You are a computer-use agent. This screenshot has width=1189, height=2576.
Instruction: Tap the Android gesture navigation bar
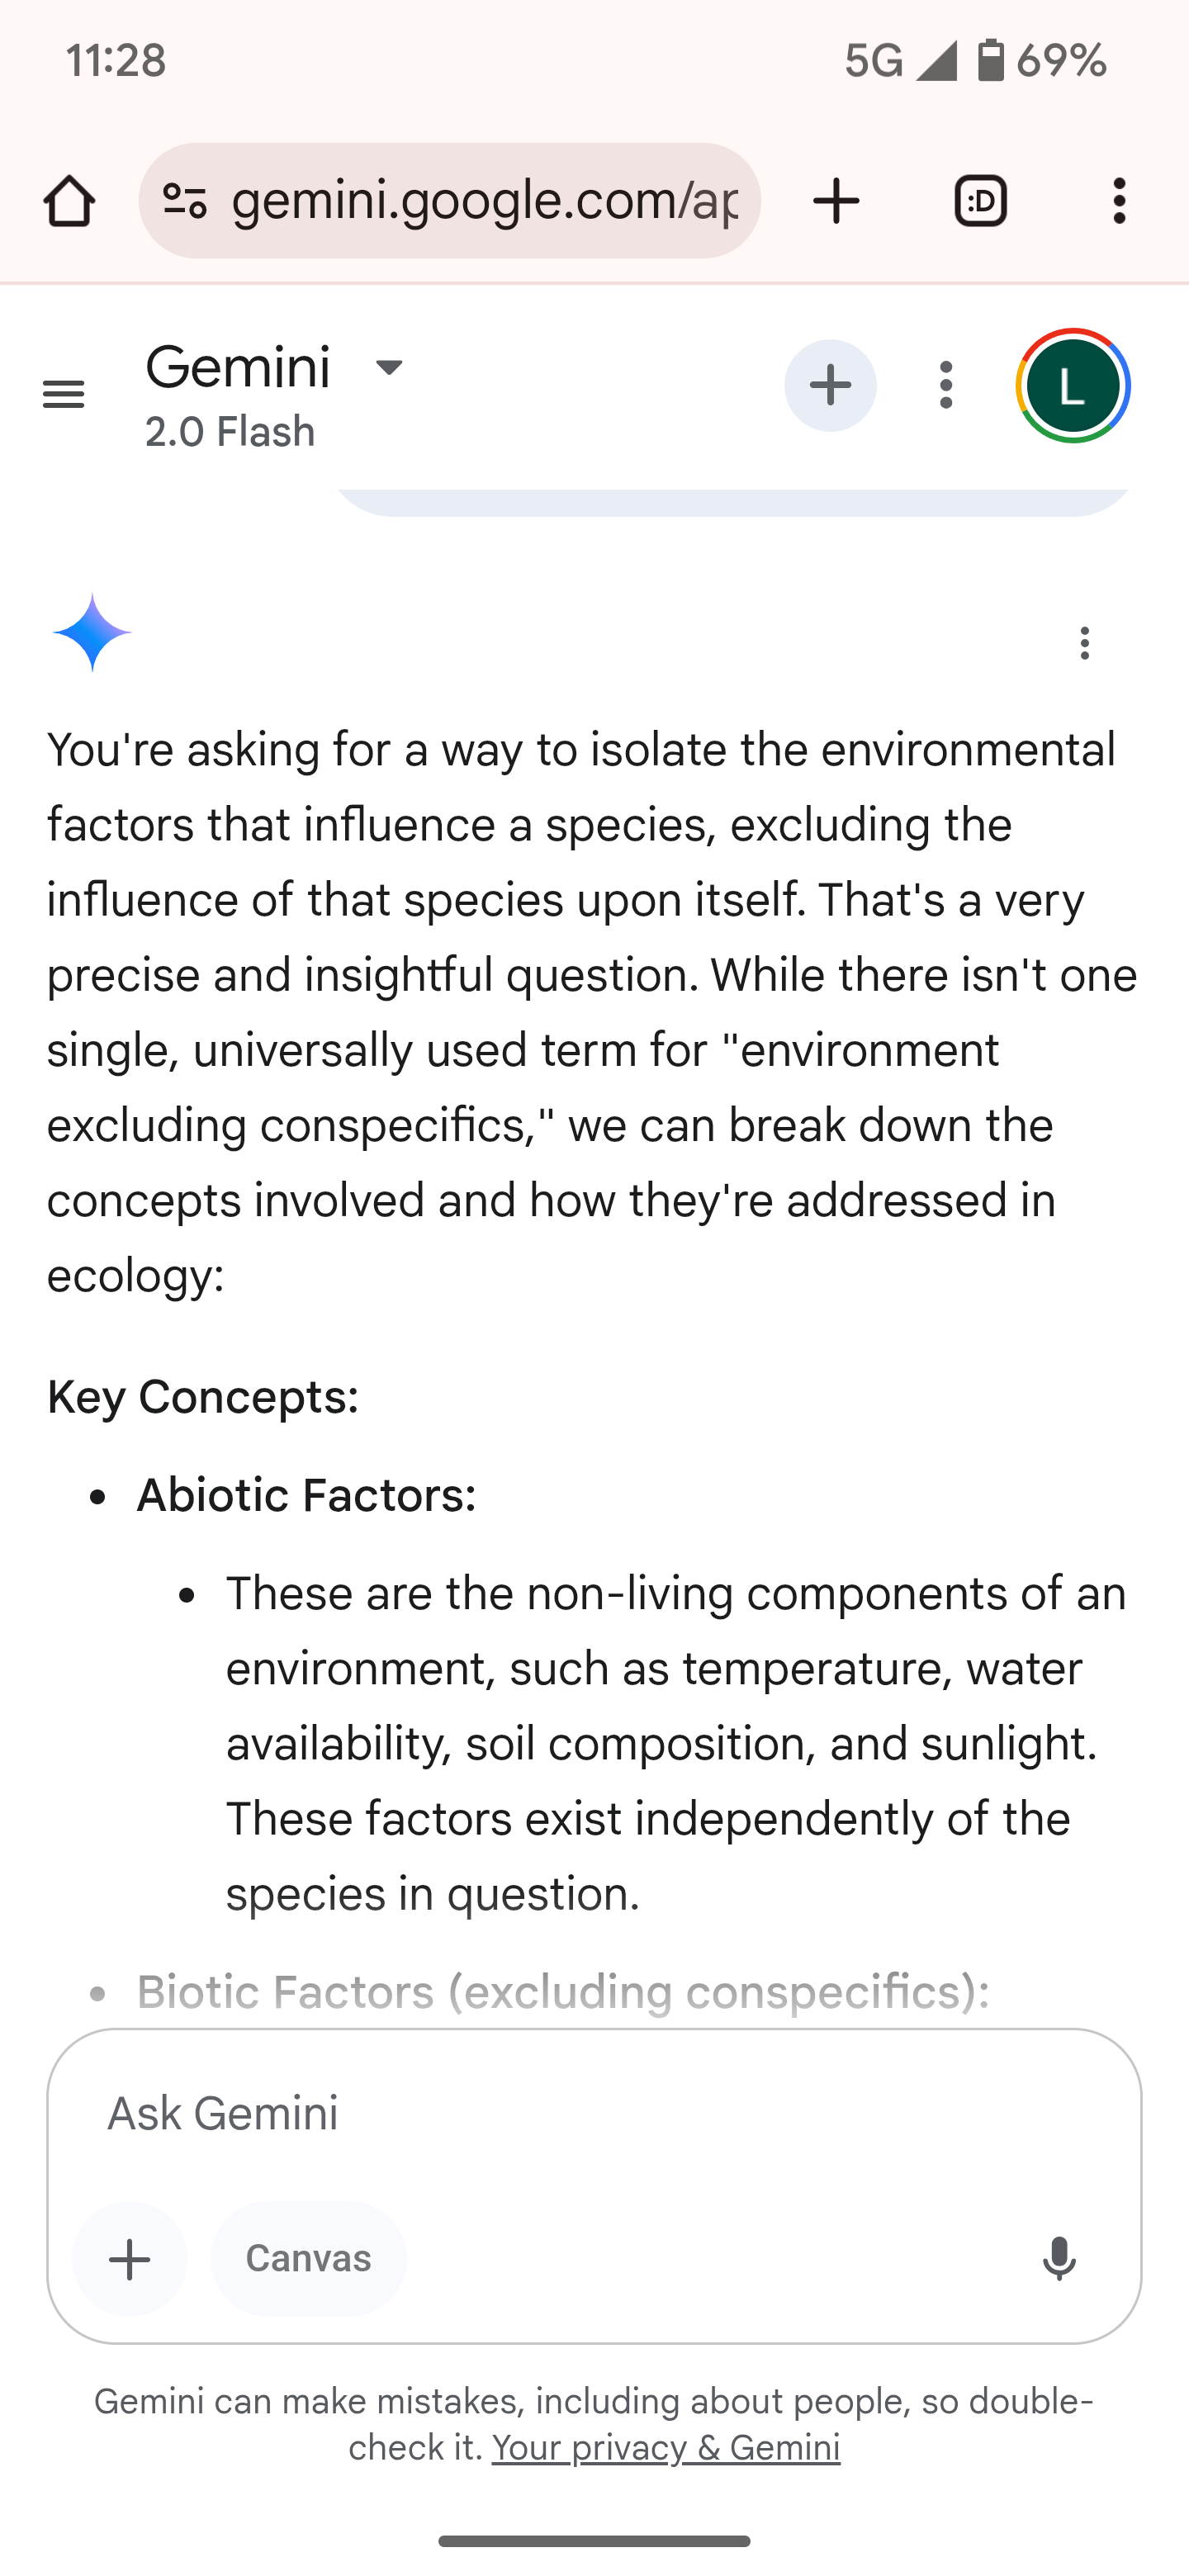(594, 2541)
